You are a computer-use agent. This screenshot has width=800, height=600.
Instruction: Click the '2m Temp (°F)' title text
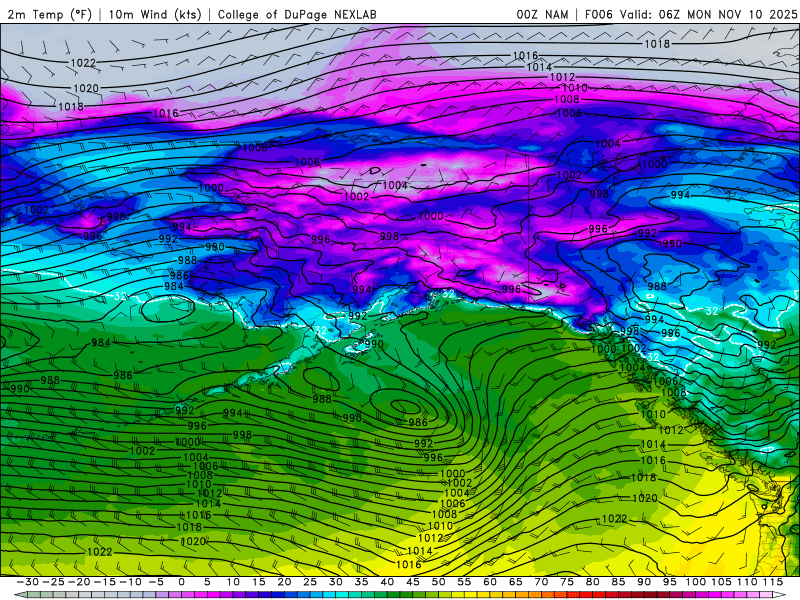[50, 14]
